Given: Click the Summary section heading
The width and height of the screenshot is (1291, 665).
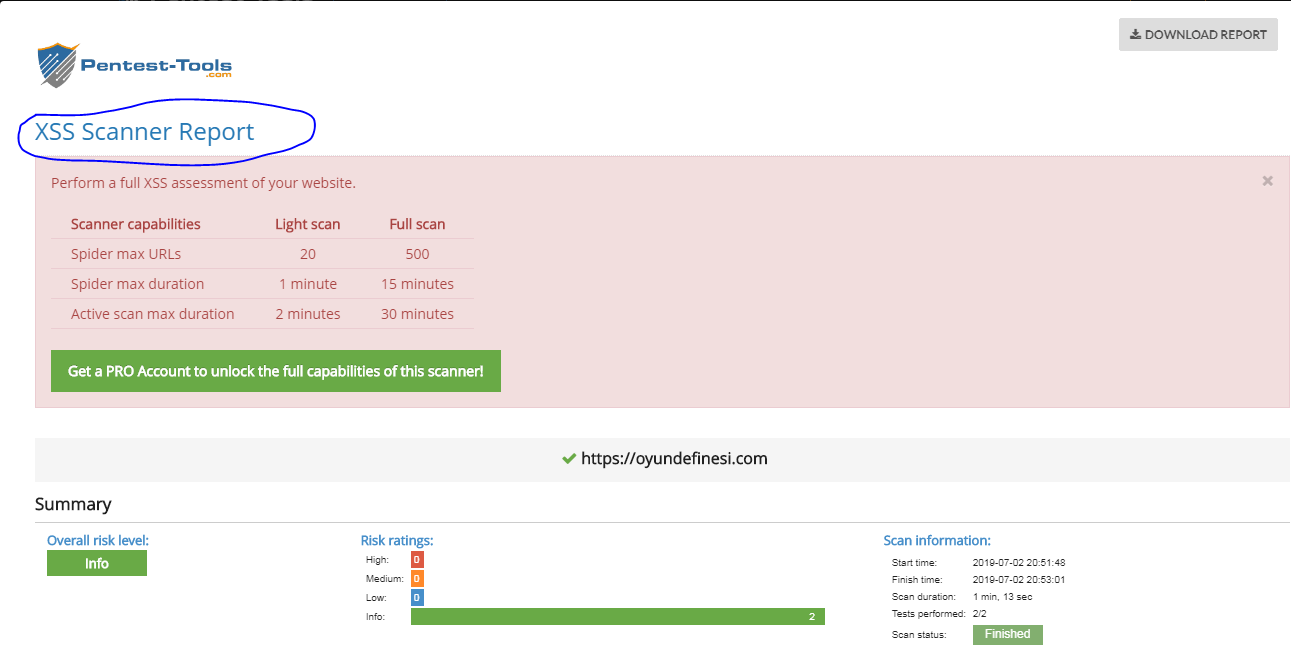Looking at the screenshot, I should 73,504.
